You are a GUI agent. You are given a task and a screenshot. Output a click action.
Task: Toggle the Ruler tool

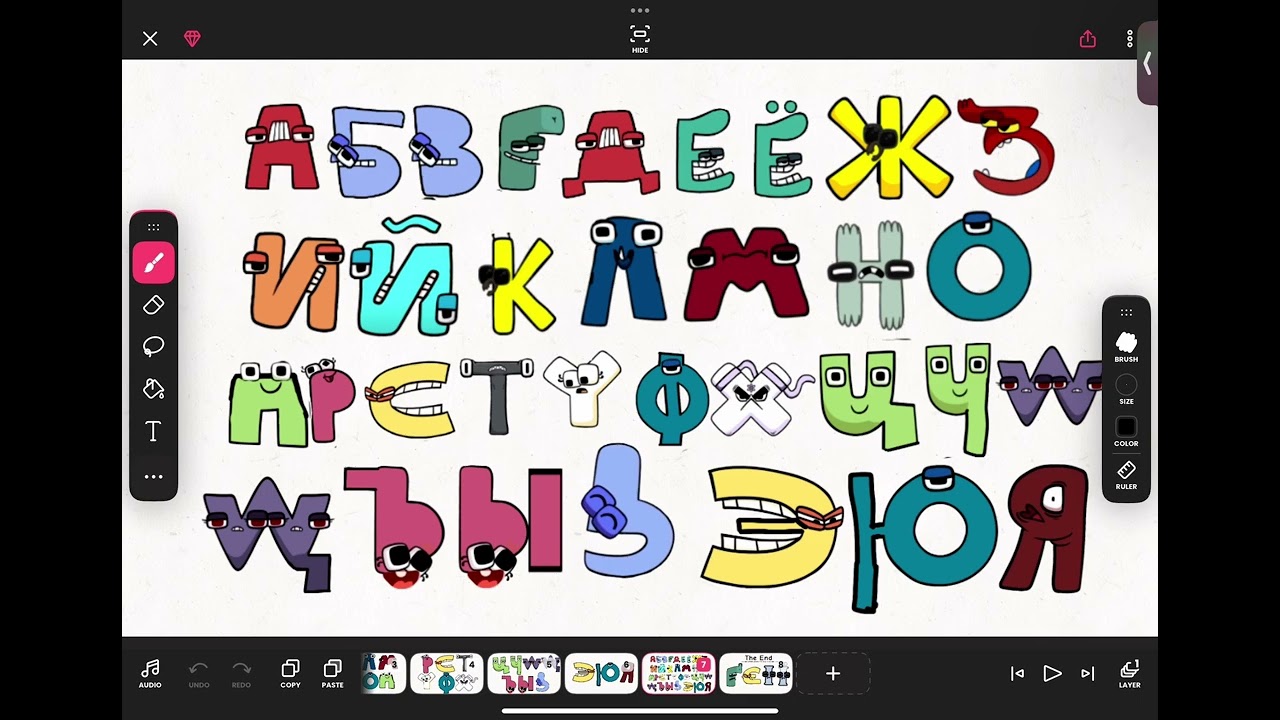1126,475
